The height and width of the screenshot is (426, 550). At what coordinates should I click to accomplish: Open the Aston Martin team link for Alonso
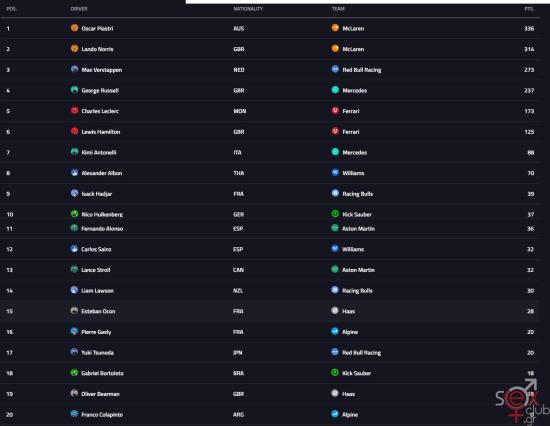[x=358, y=229]
